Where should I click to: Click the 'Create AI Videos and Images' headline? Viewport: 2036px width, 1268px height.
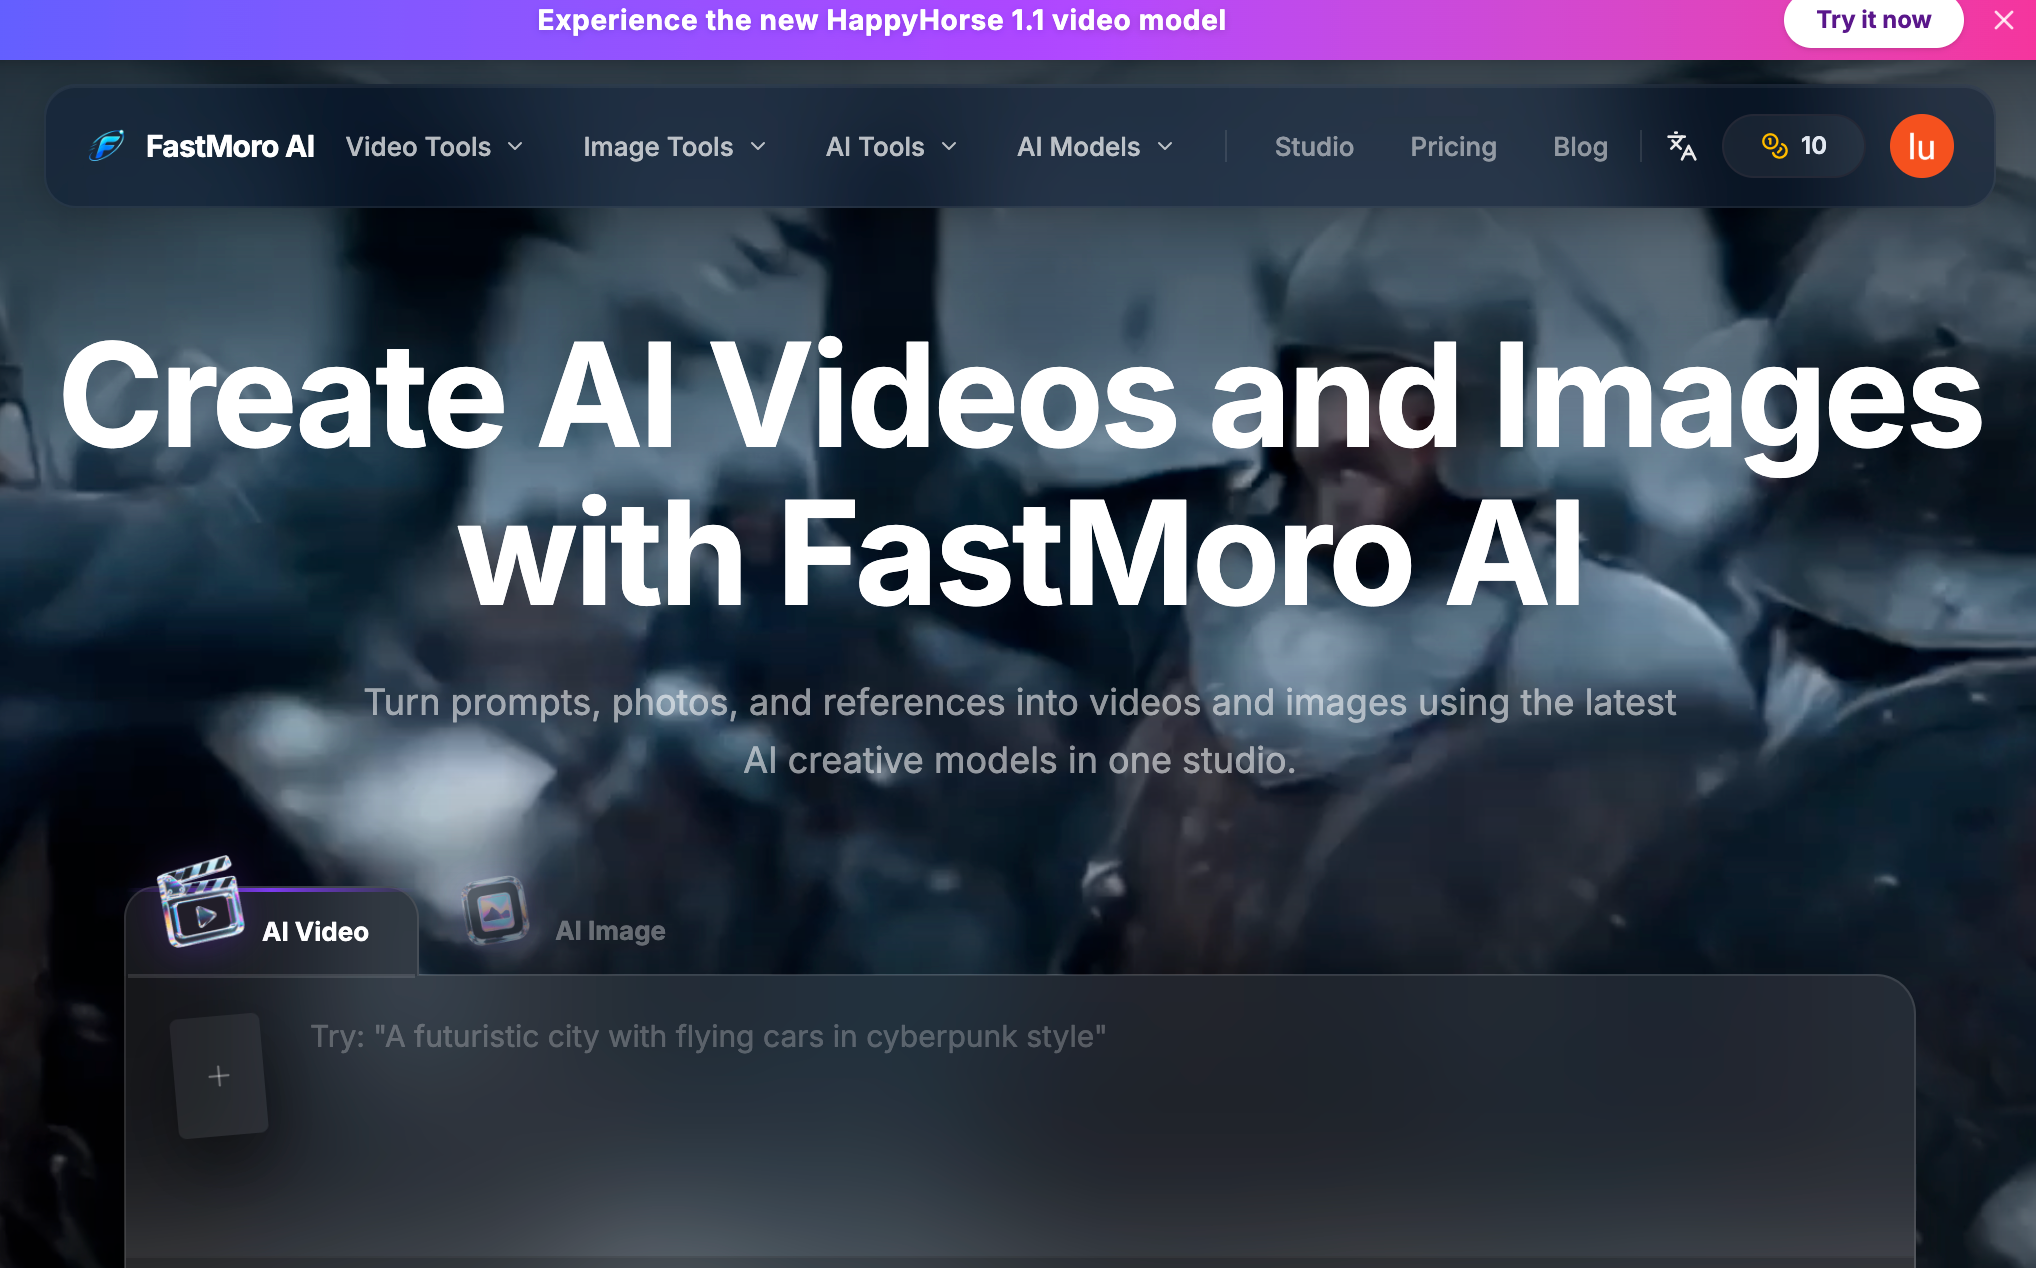coord(1020,474)
